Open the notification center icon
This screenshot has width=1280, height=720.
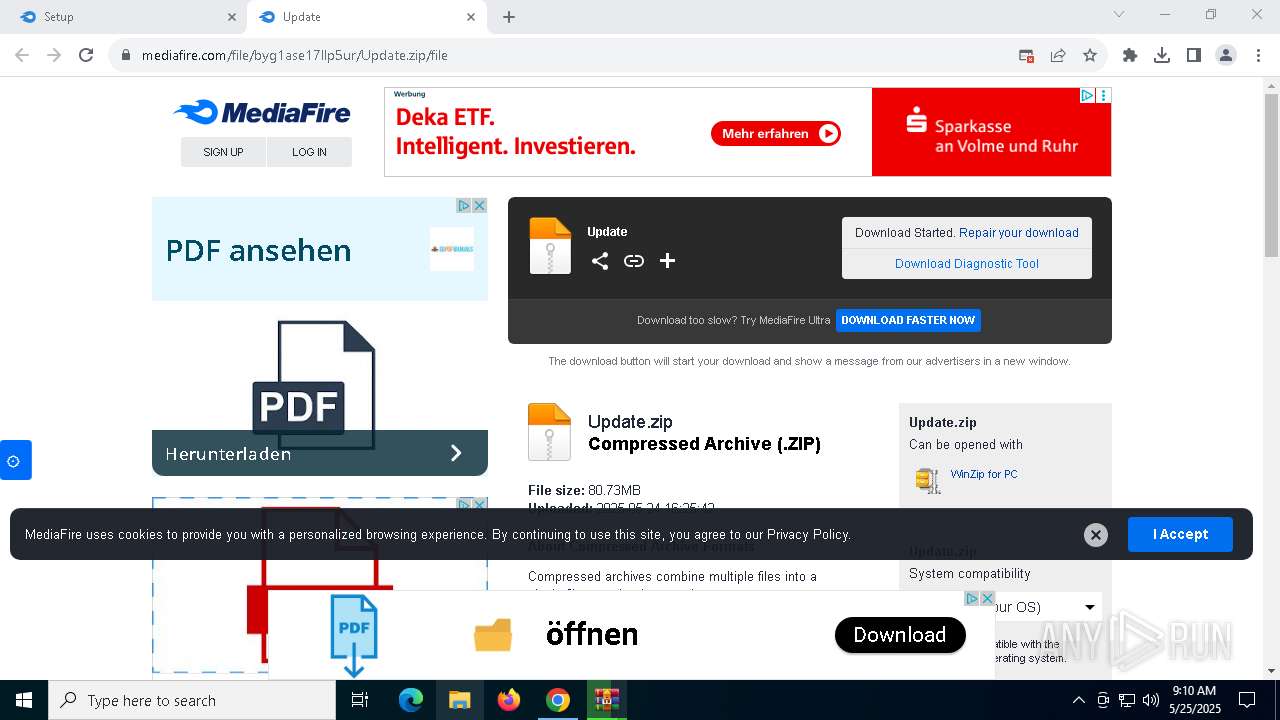pyautogui.click(x=1247, y=700)
